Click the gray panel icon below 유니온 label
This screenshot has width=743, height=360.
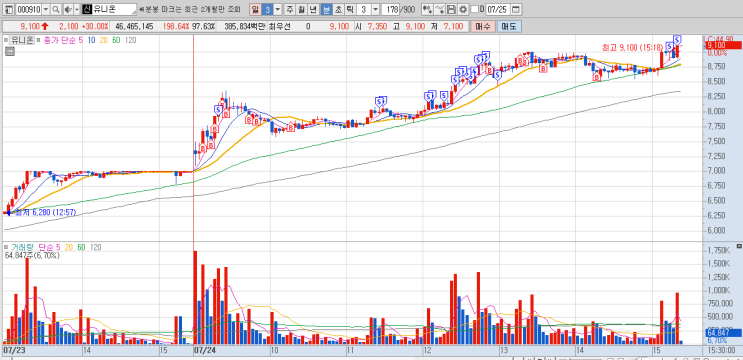(10, 51)
